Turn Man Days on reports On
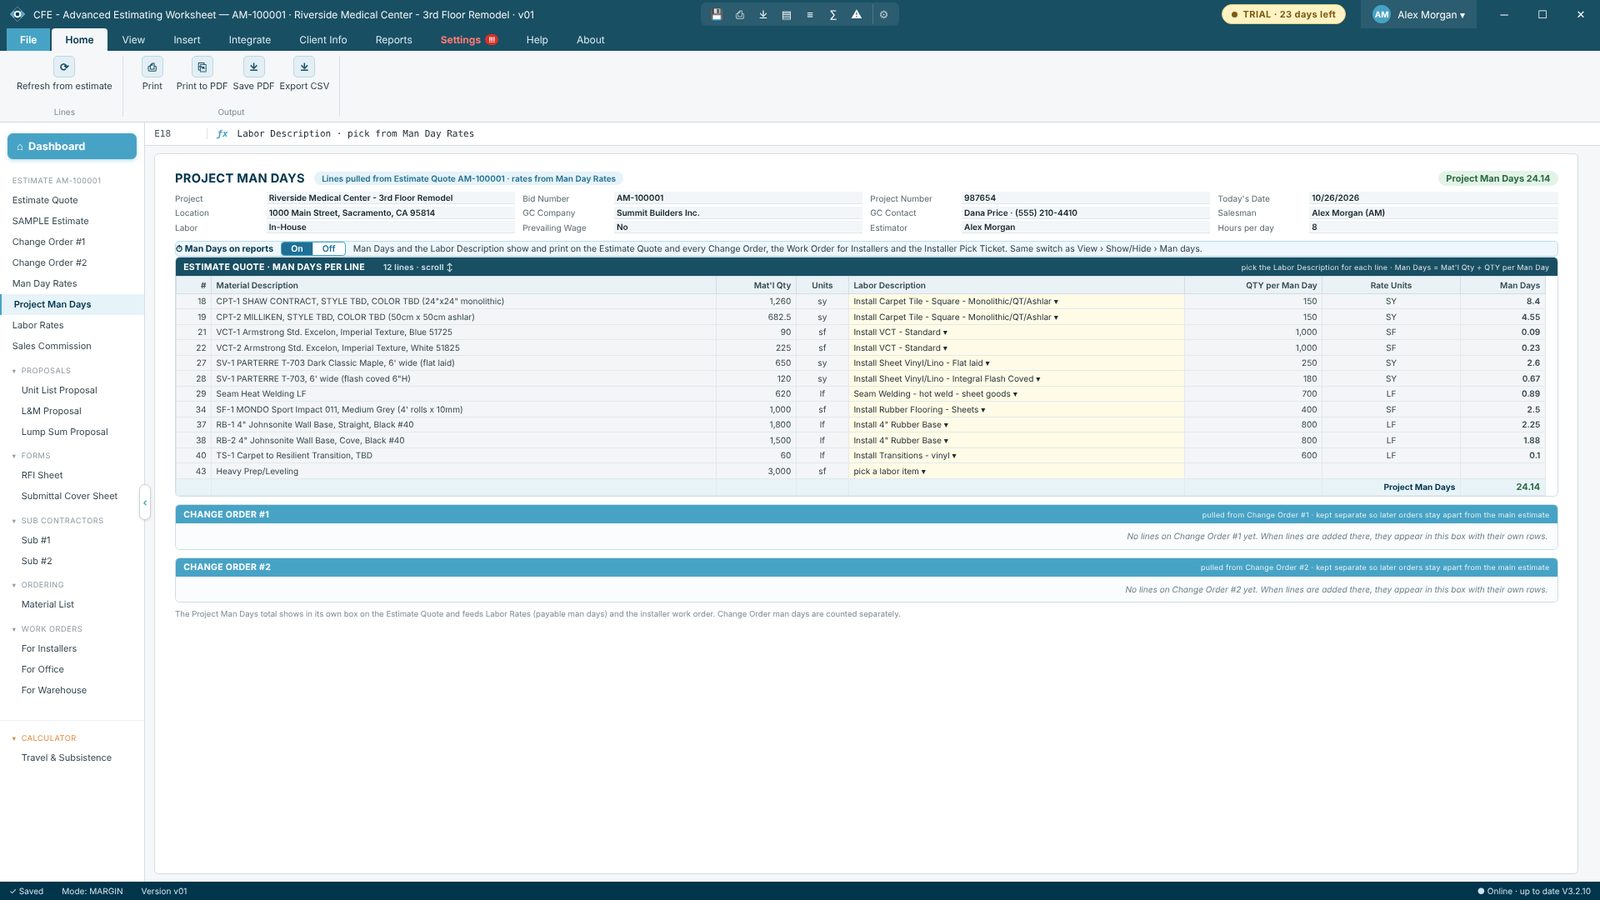Screen dimensions: 1600x900 coord(297,249)
